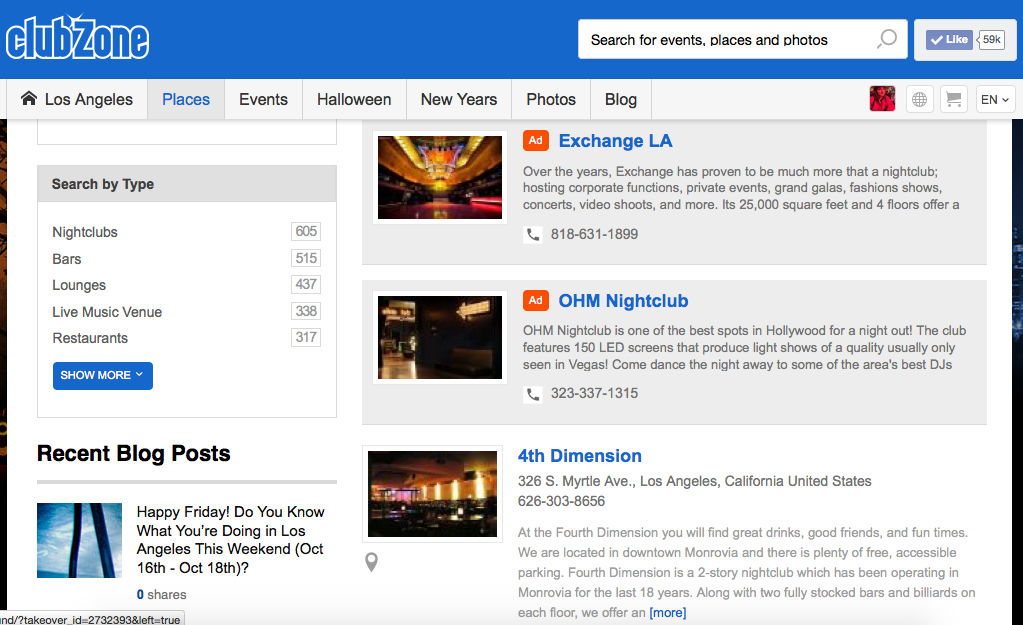This screenshot has height=625, width=1023.
Task: Filter by Bars type
Action: click(67, 259)
